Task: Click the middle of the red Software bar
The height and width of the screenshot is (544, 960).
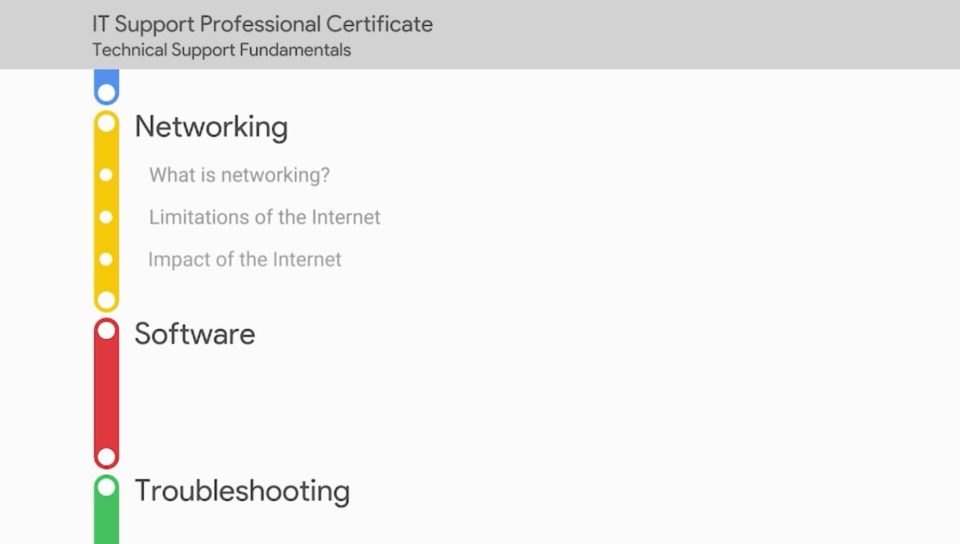Action: click(106, 393)
